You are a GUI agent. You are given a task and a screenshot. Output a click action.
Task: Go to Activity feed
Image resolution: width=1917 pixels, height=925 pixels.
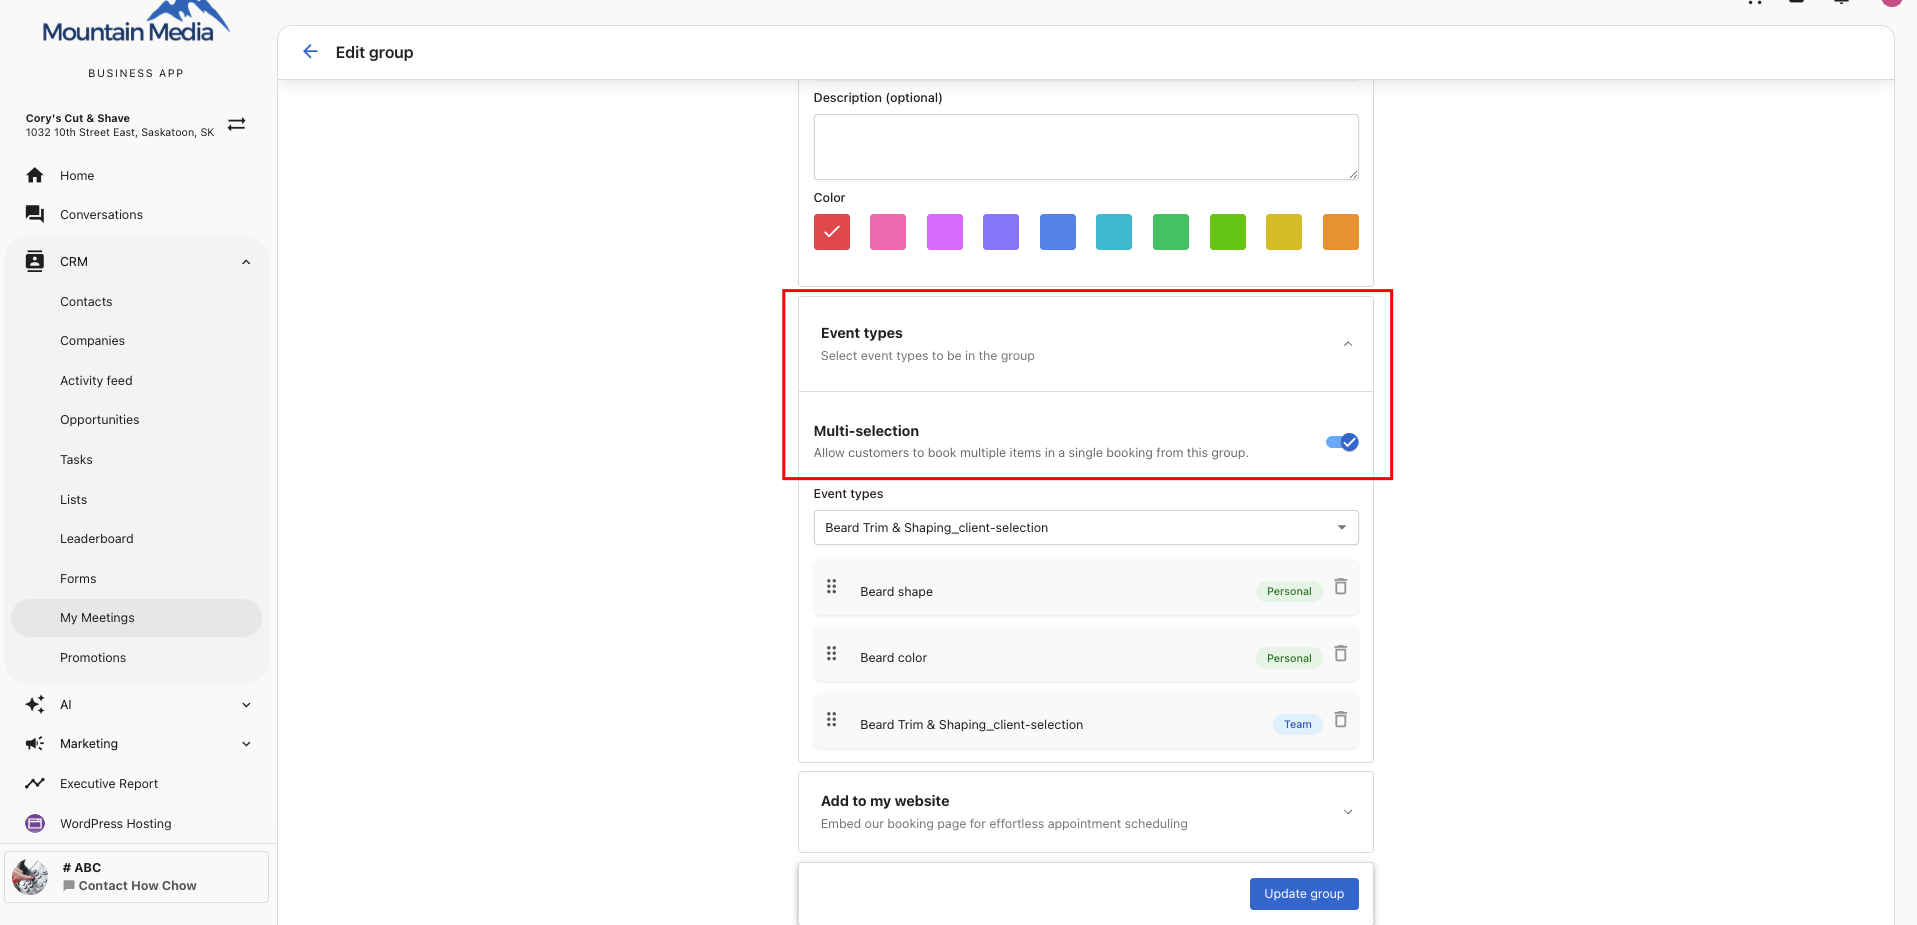(96, 381)
